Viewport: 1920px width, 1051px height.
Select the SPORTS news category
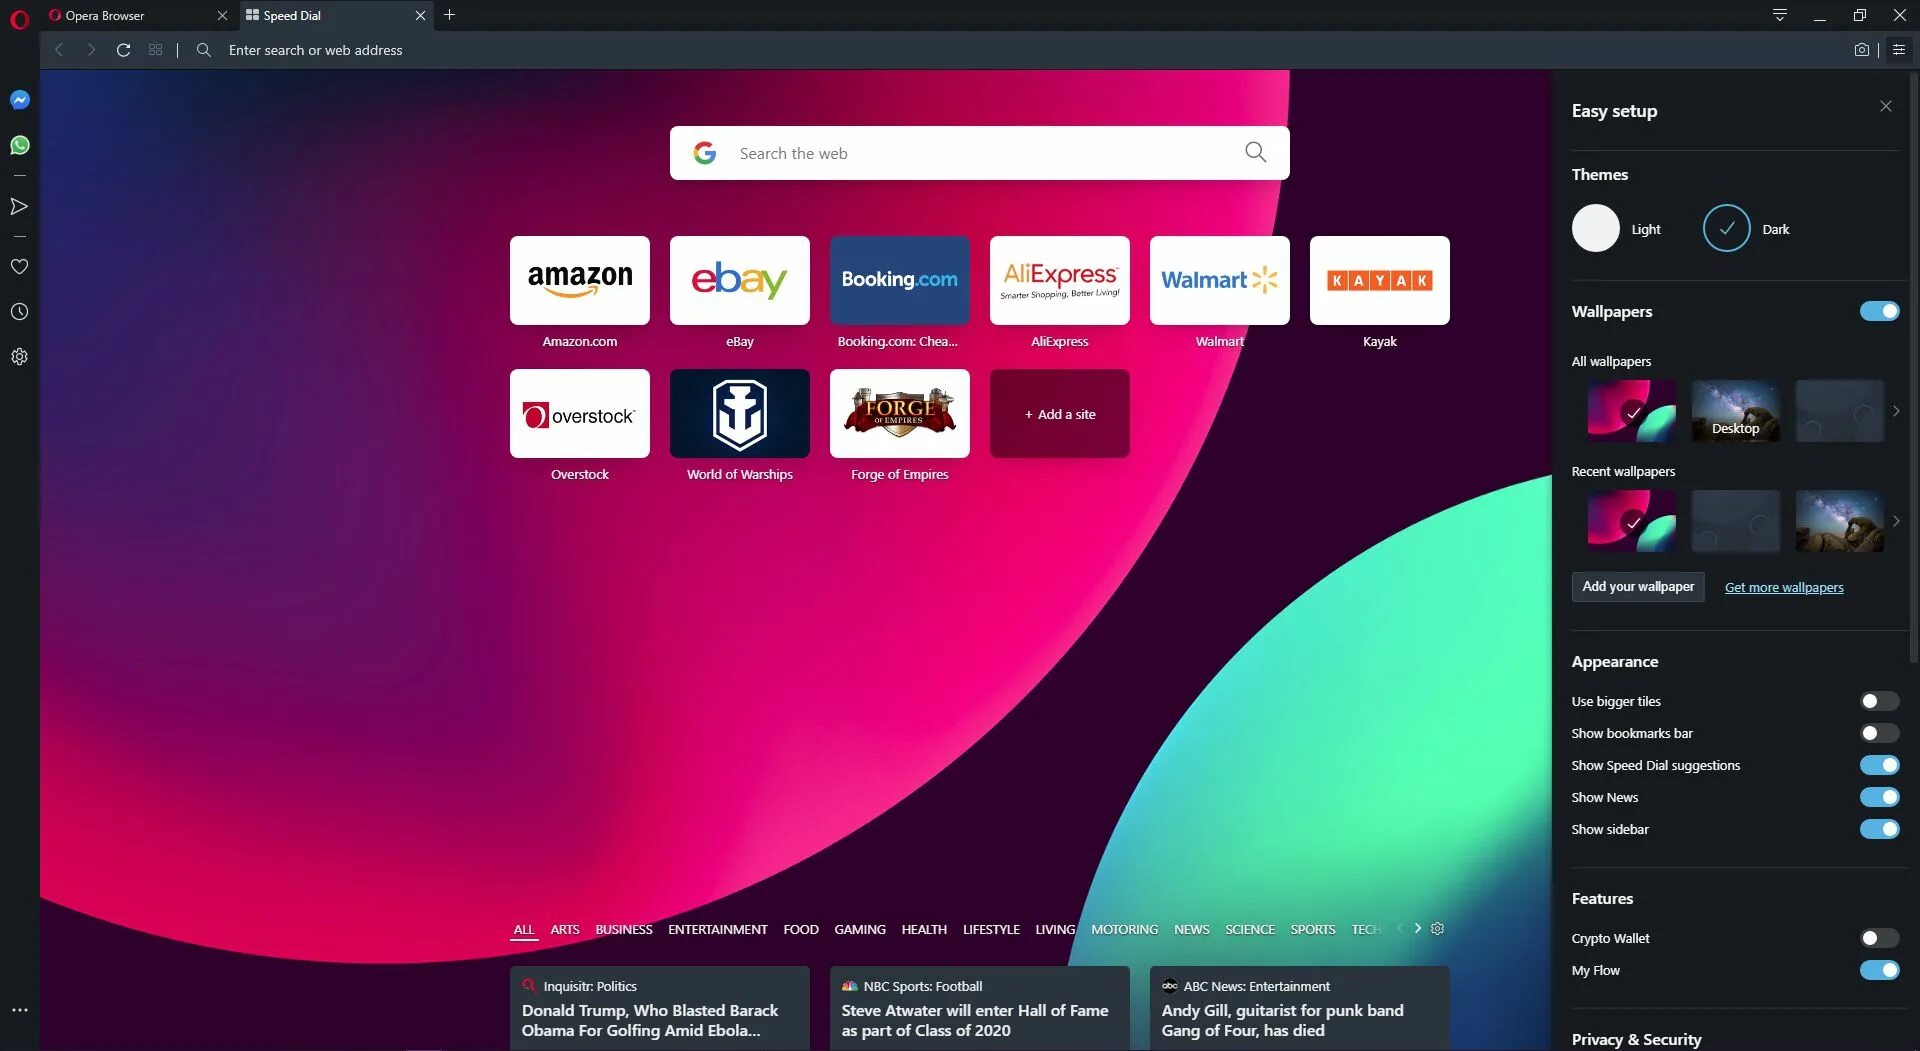[x=1313, y=929]
